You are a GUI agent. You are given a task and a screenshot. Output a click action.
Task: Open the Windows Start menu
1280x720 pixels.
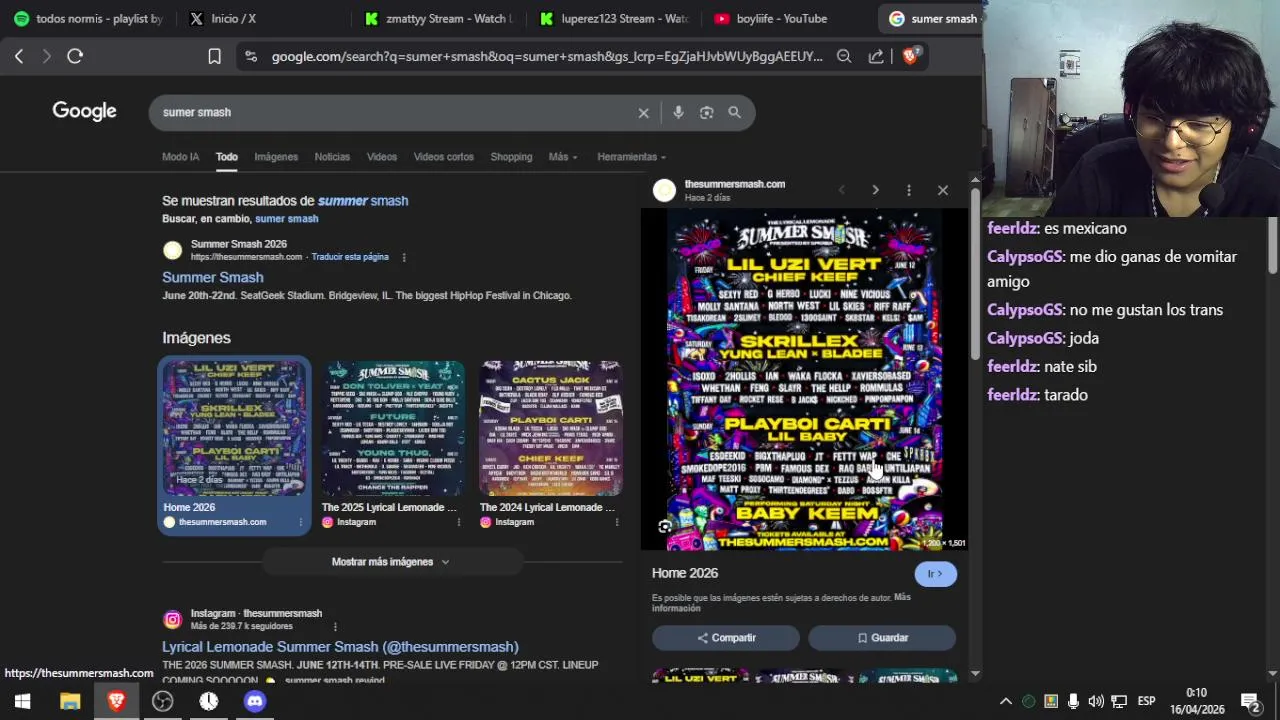coord(22,701)
